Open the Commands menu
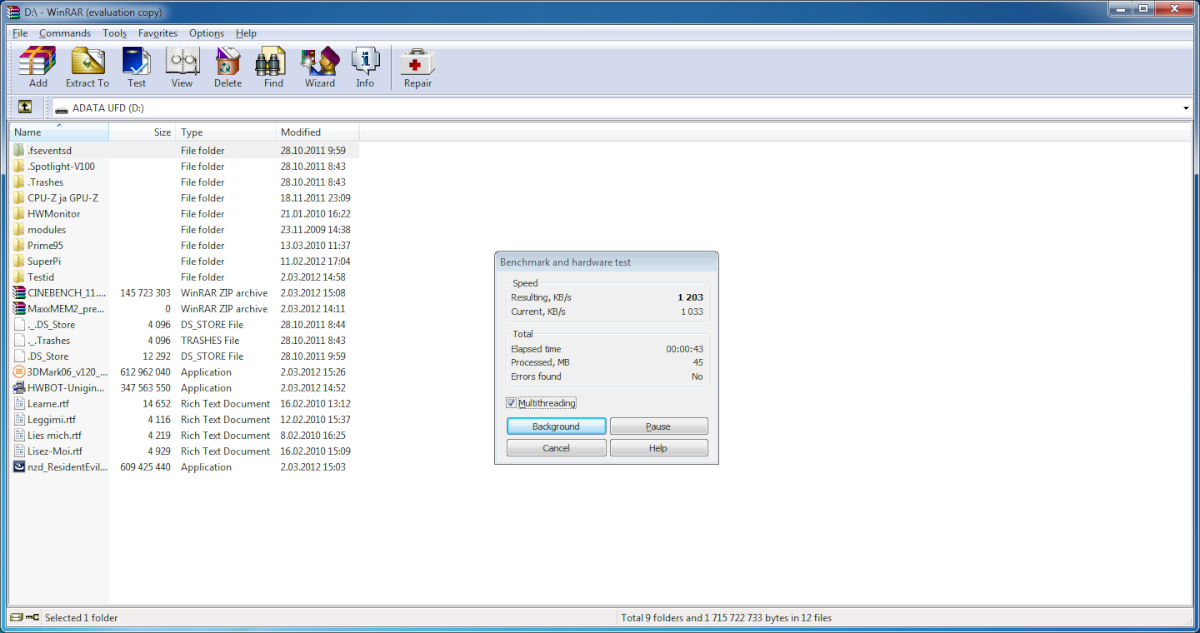 [x=65, y=33]
